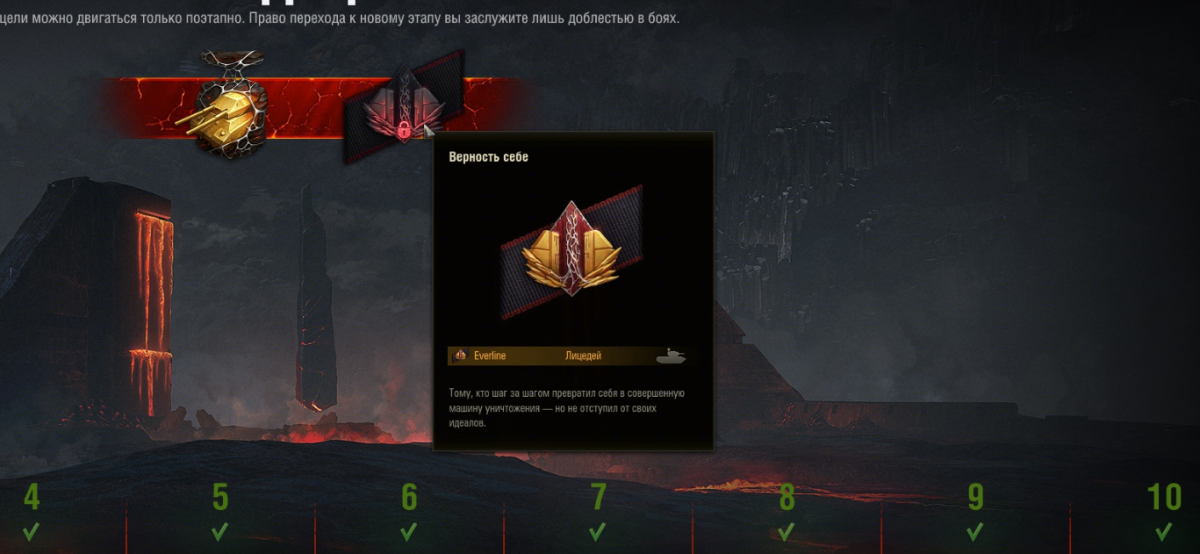Click the Верность себе tooltip title
The image size is (1200, 554).
489,157
